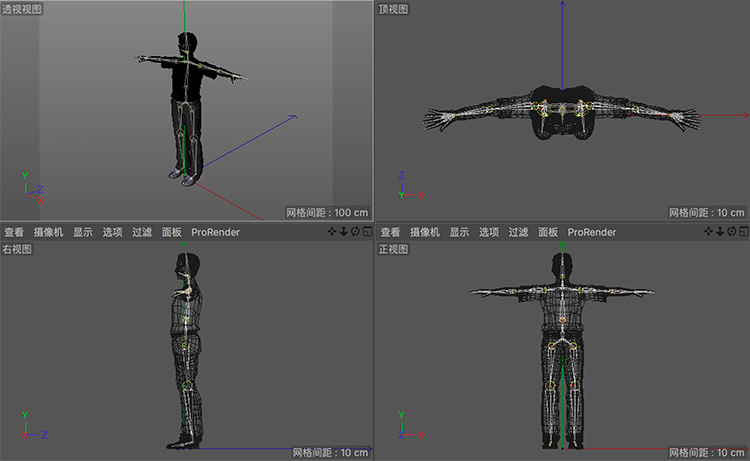
Task: Click the zoom (dolly) icon above 正视图
Action: (720, 232)
